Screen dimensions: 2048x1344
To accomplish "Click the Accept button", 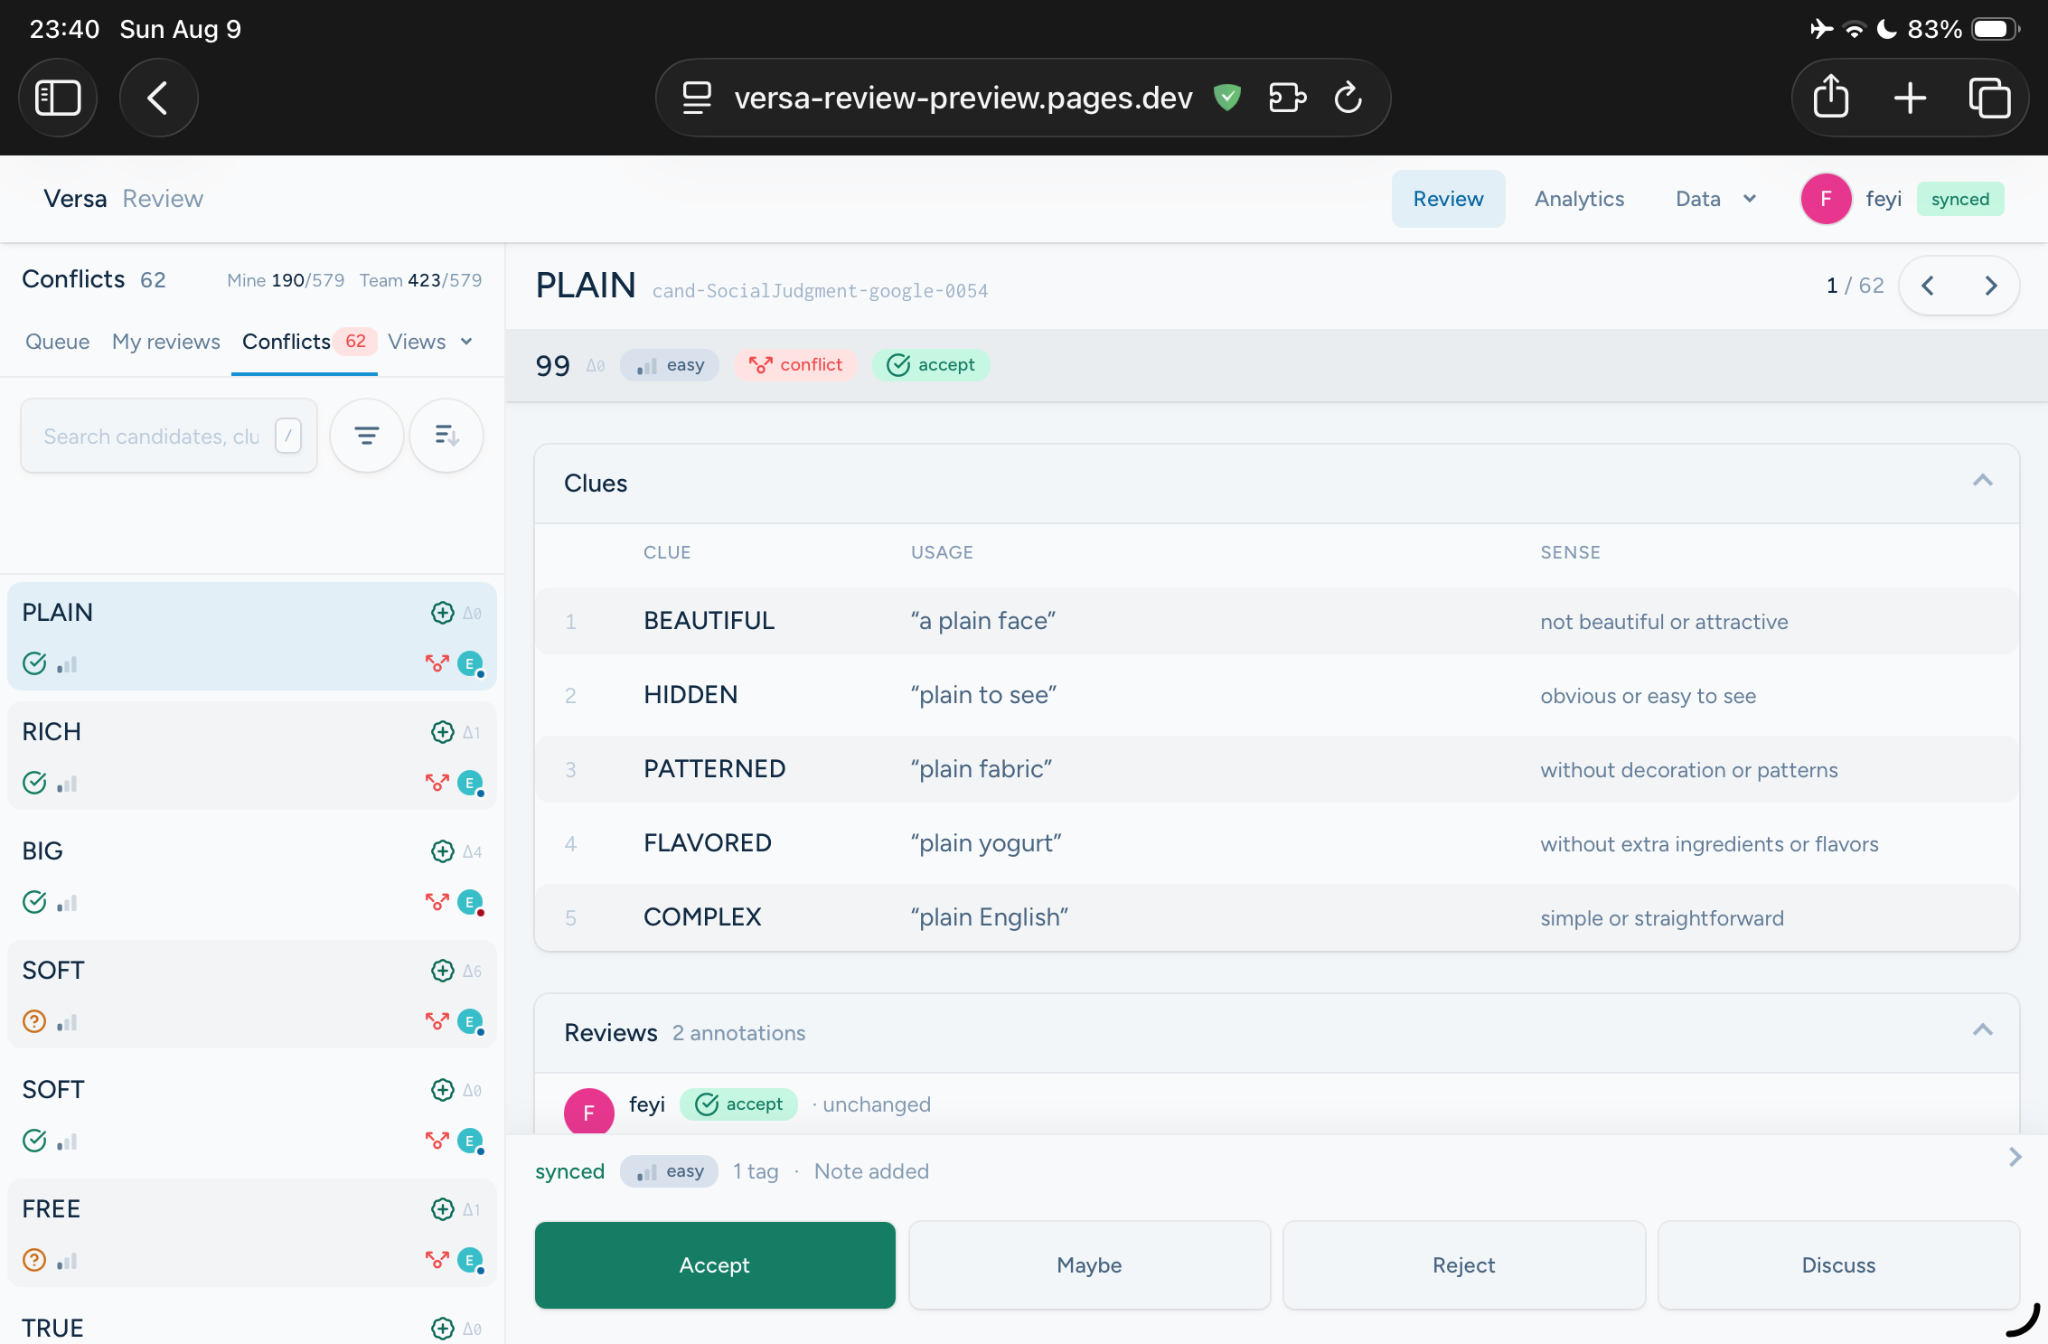I will pyautogui.click(x=715, y=1265).
